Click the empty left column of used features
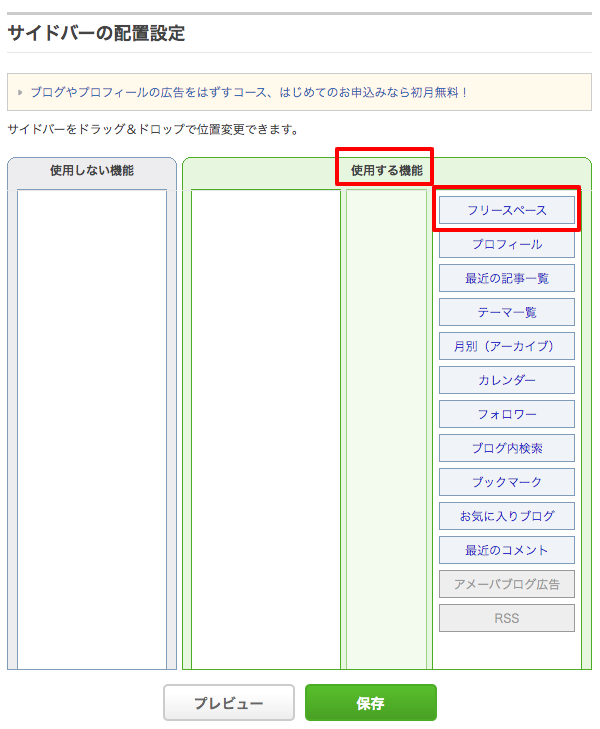The image size is (600, 729). (266, 429)
